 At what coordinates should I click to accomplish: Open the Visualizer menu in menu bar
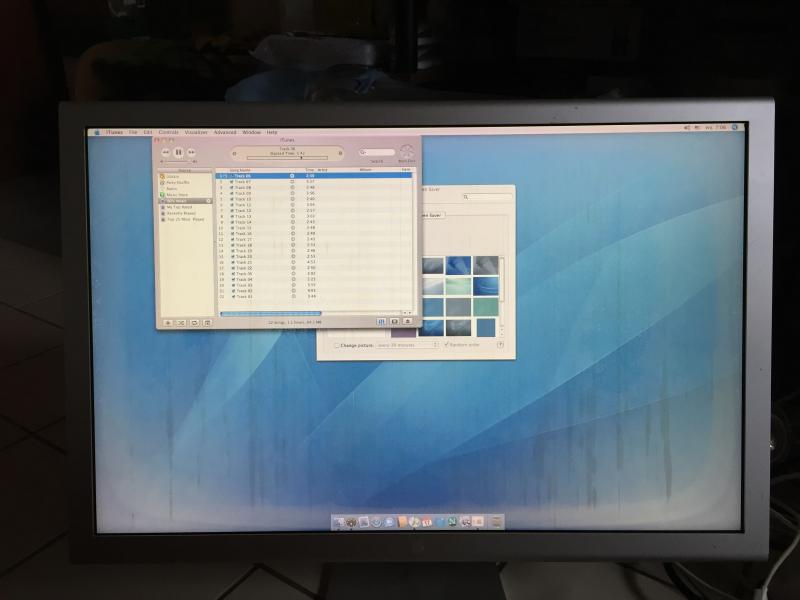(x=196, y=132)
